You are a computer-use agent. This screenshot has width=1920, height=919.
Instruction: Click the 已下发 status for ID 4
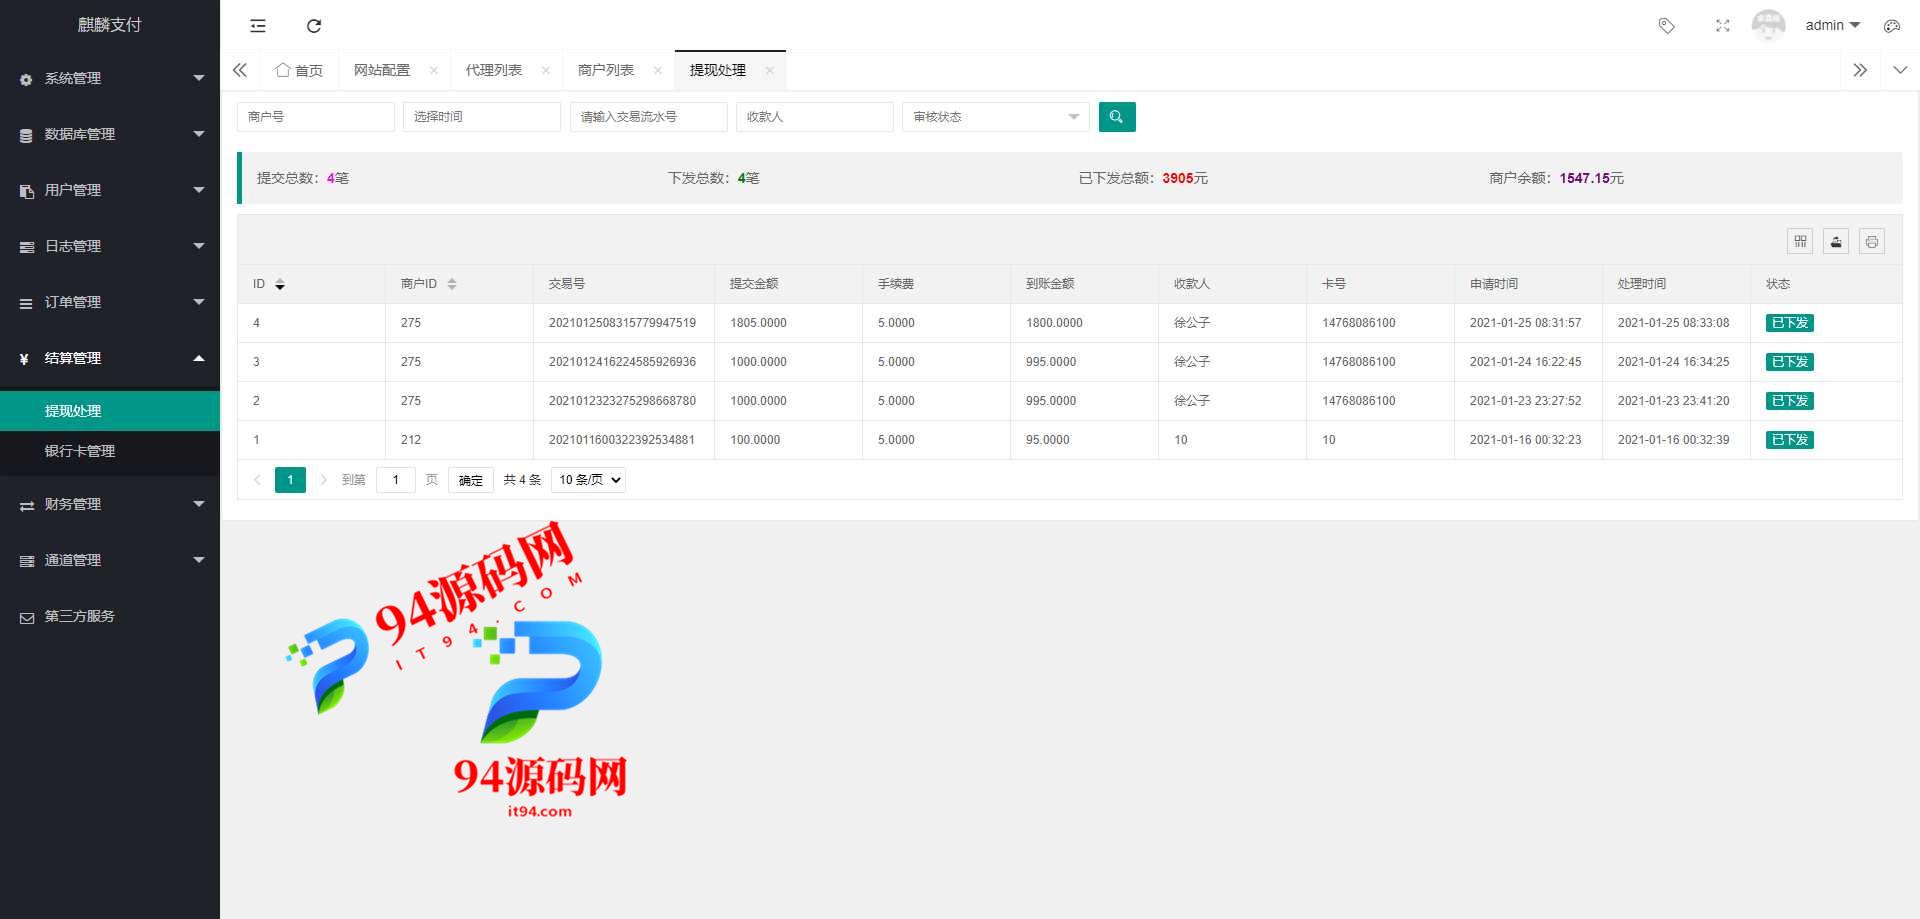click(x=1790, y=323)
